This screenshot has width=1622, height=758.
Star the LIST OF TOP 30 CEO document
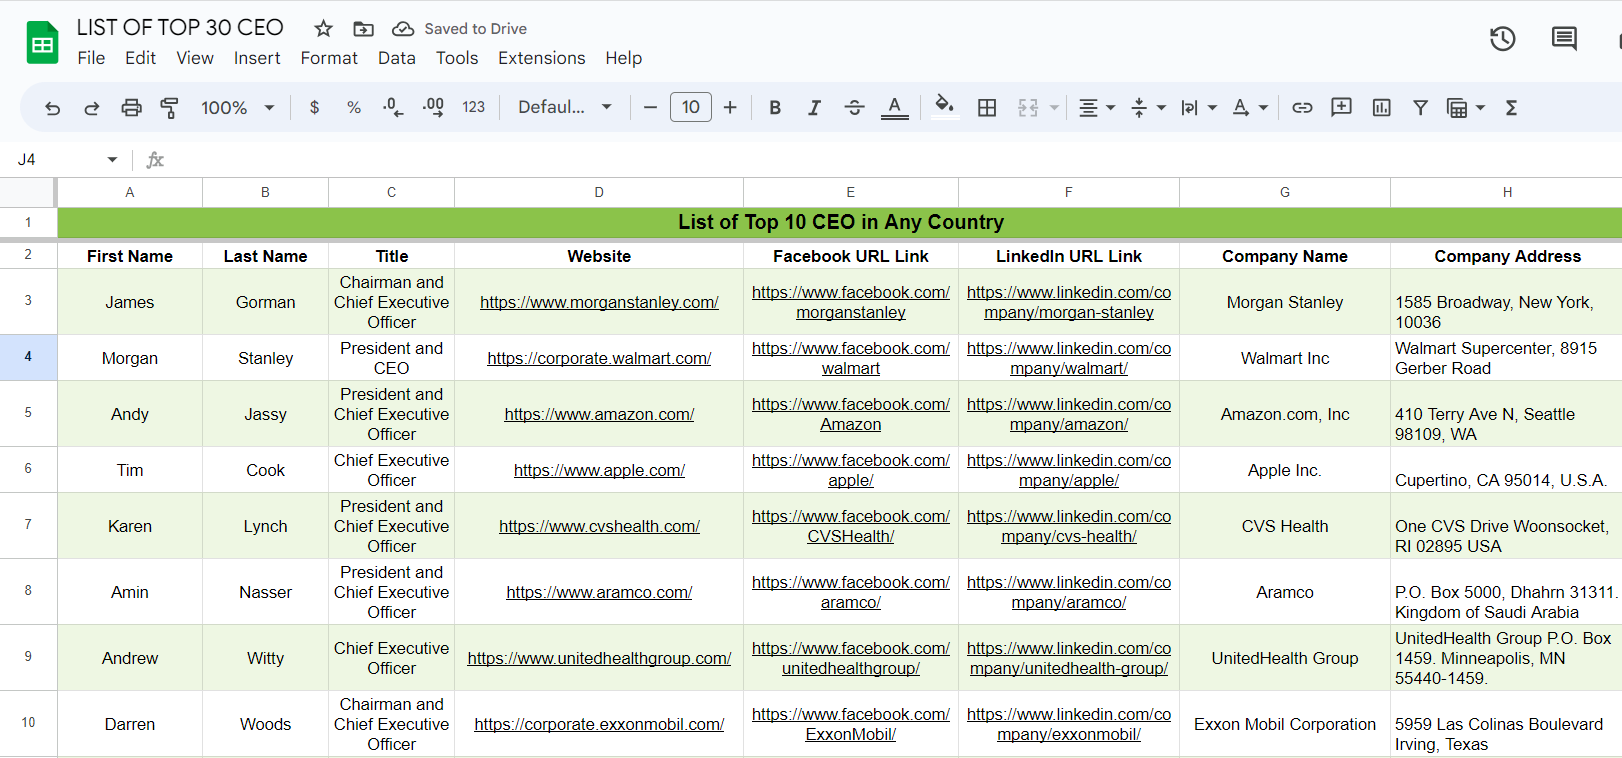[323, 29]
